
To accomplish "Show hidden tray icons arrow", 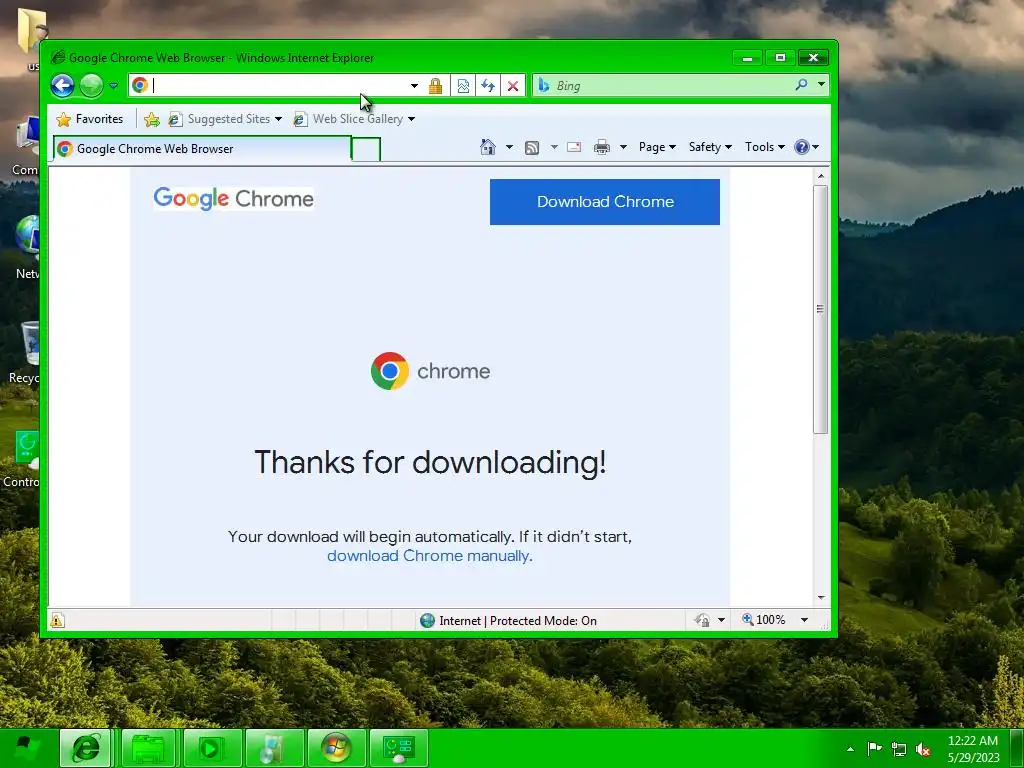I will (x=850, y=748).
